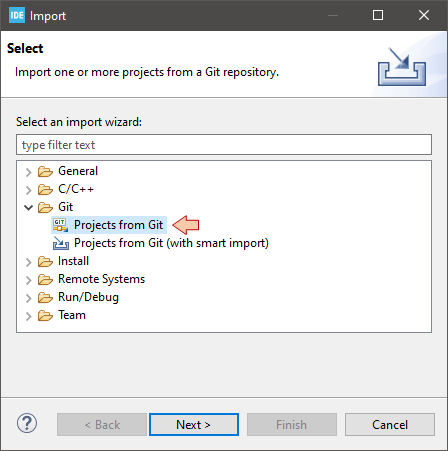
Task: Expand the General category
Action: (29, 172)
